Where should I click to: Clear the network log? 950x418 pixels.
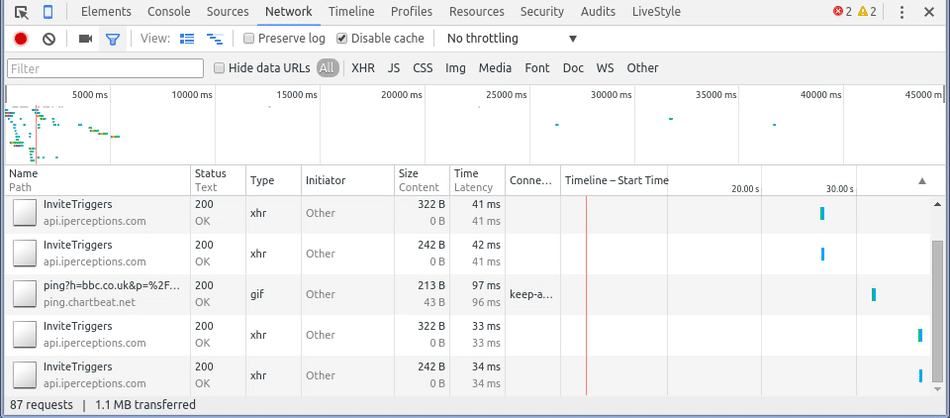click(49, 39)
